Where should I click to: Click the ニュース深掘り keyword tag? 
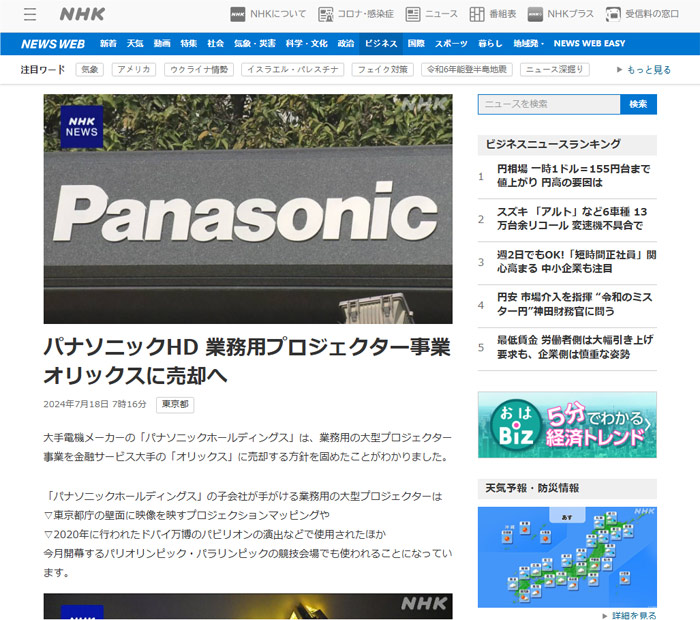(554, 70)
